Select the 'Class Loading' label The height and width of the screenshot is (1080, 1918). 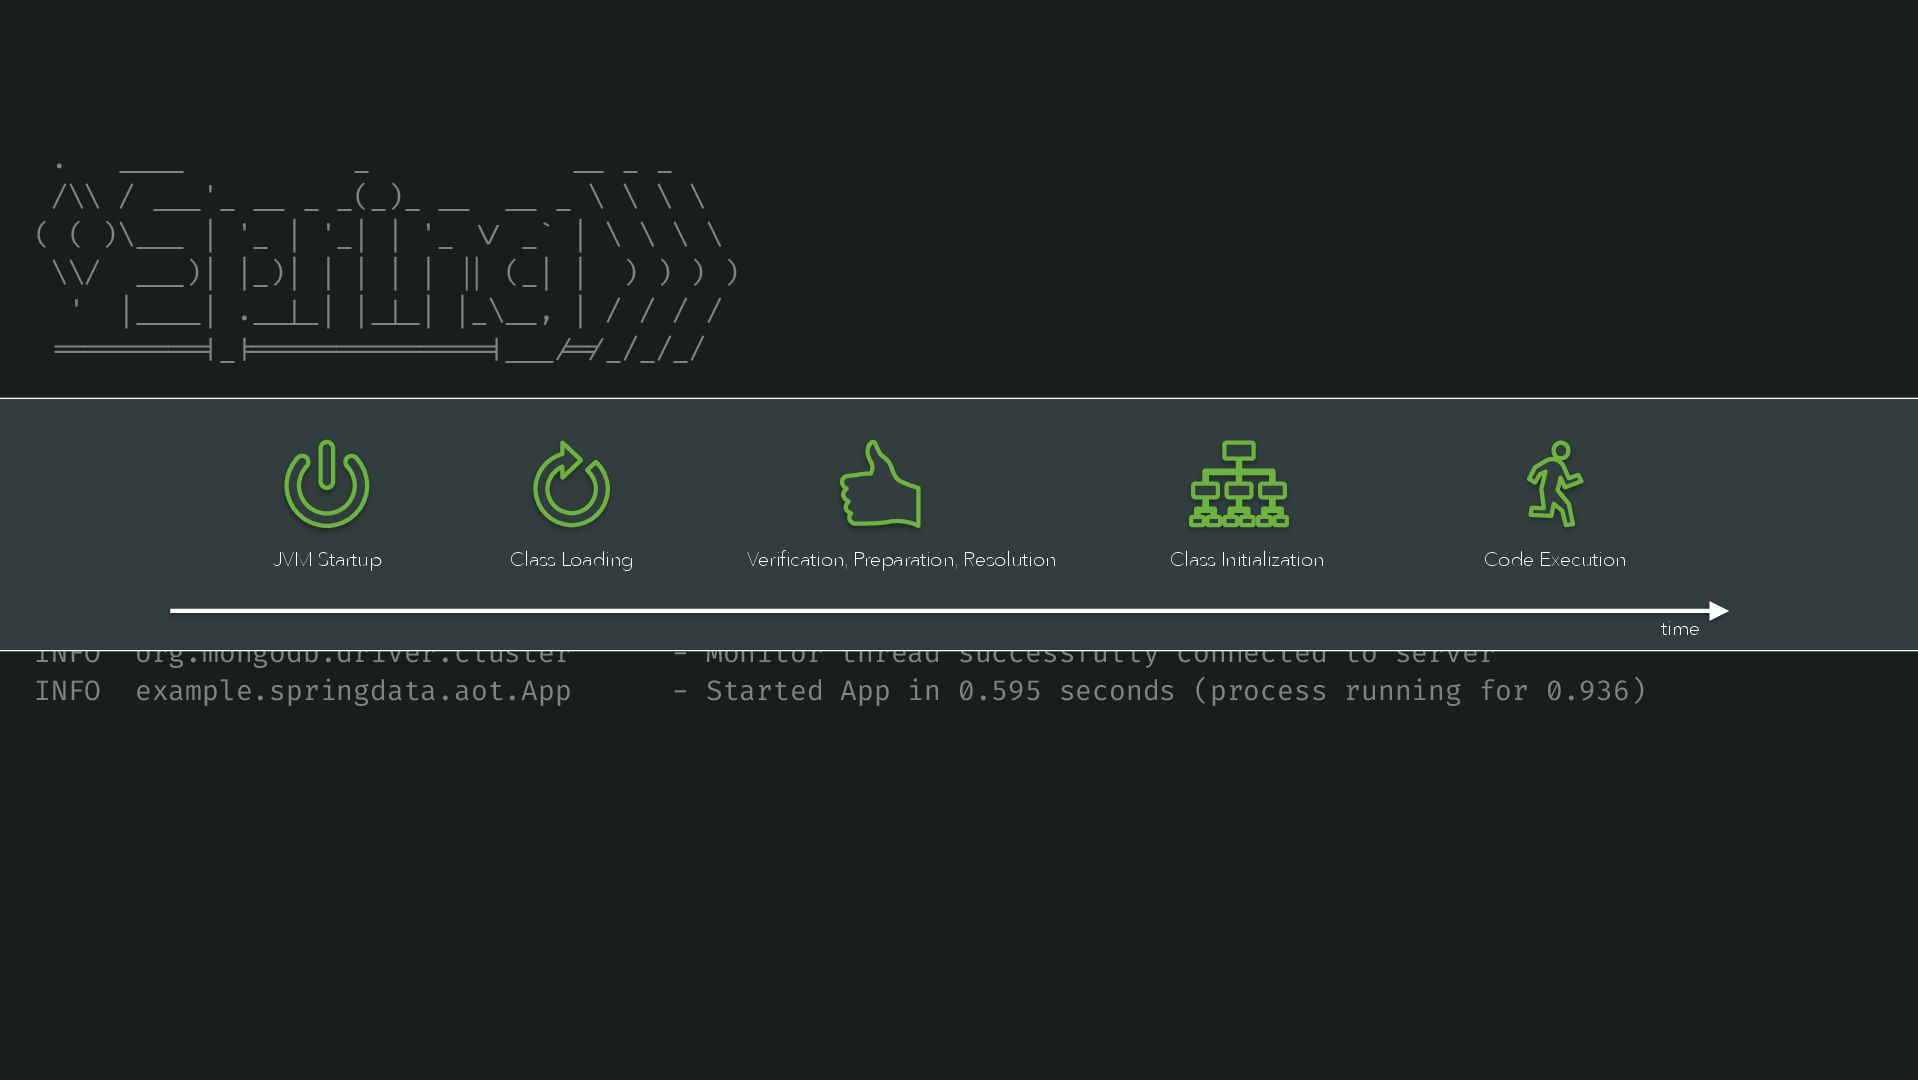click(571, 560)
